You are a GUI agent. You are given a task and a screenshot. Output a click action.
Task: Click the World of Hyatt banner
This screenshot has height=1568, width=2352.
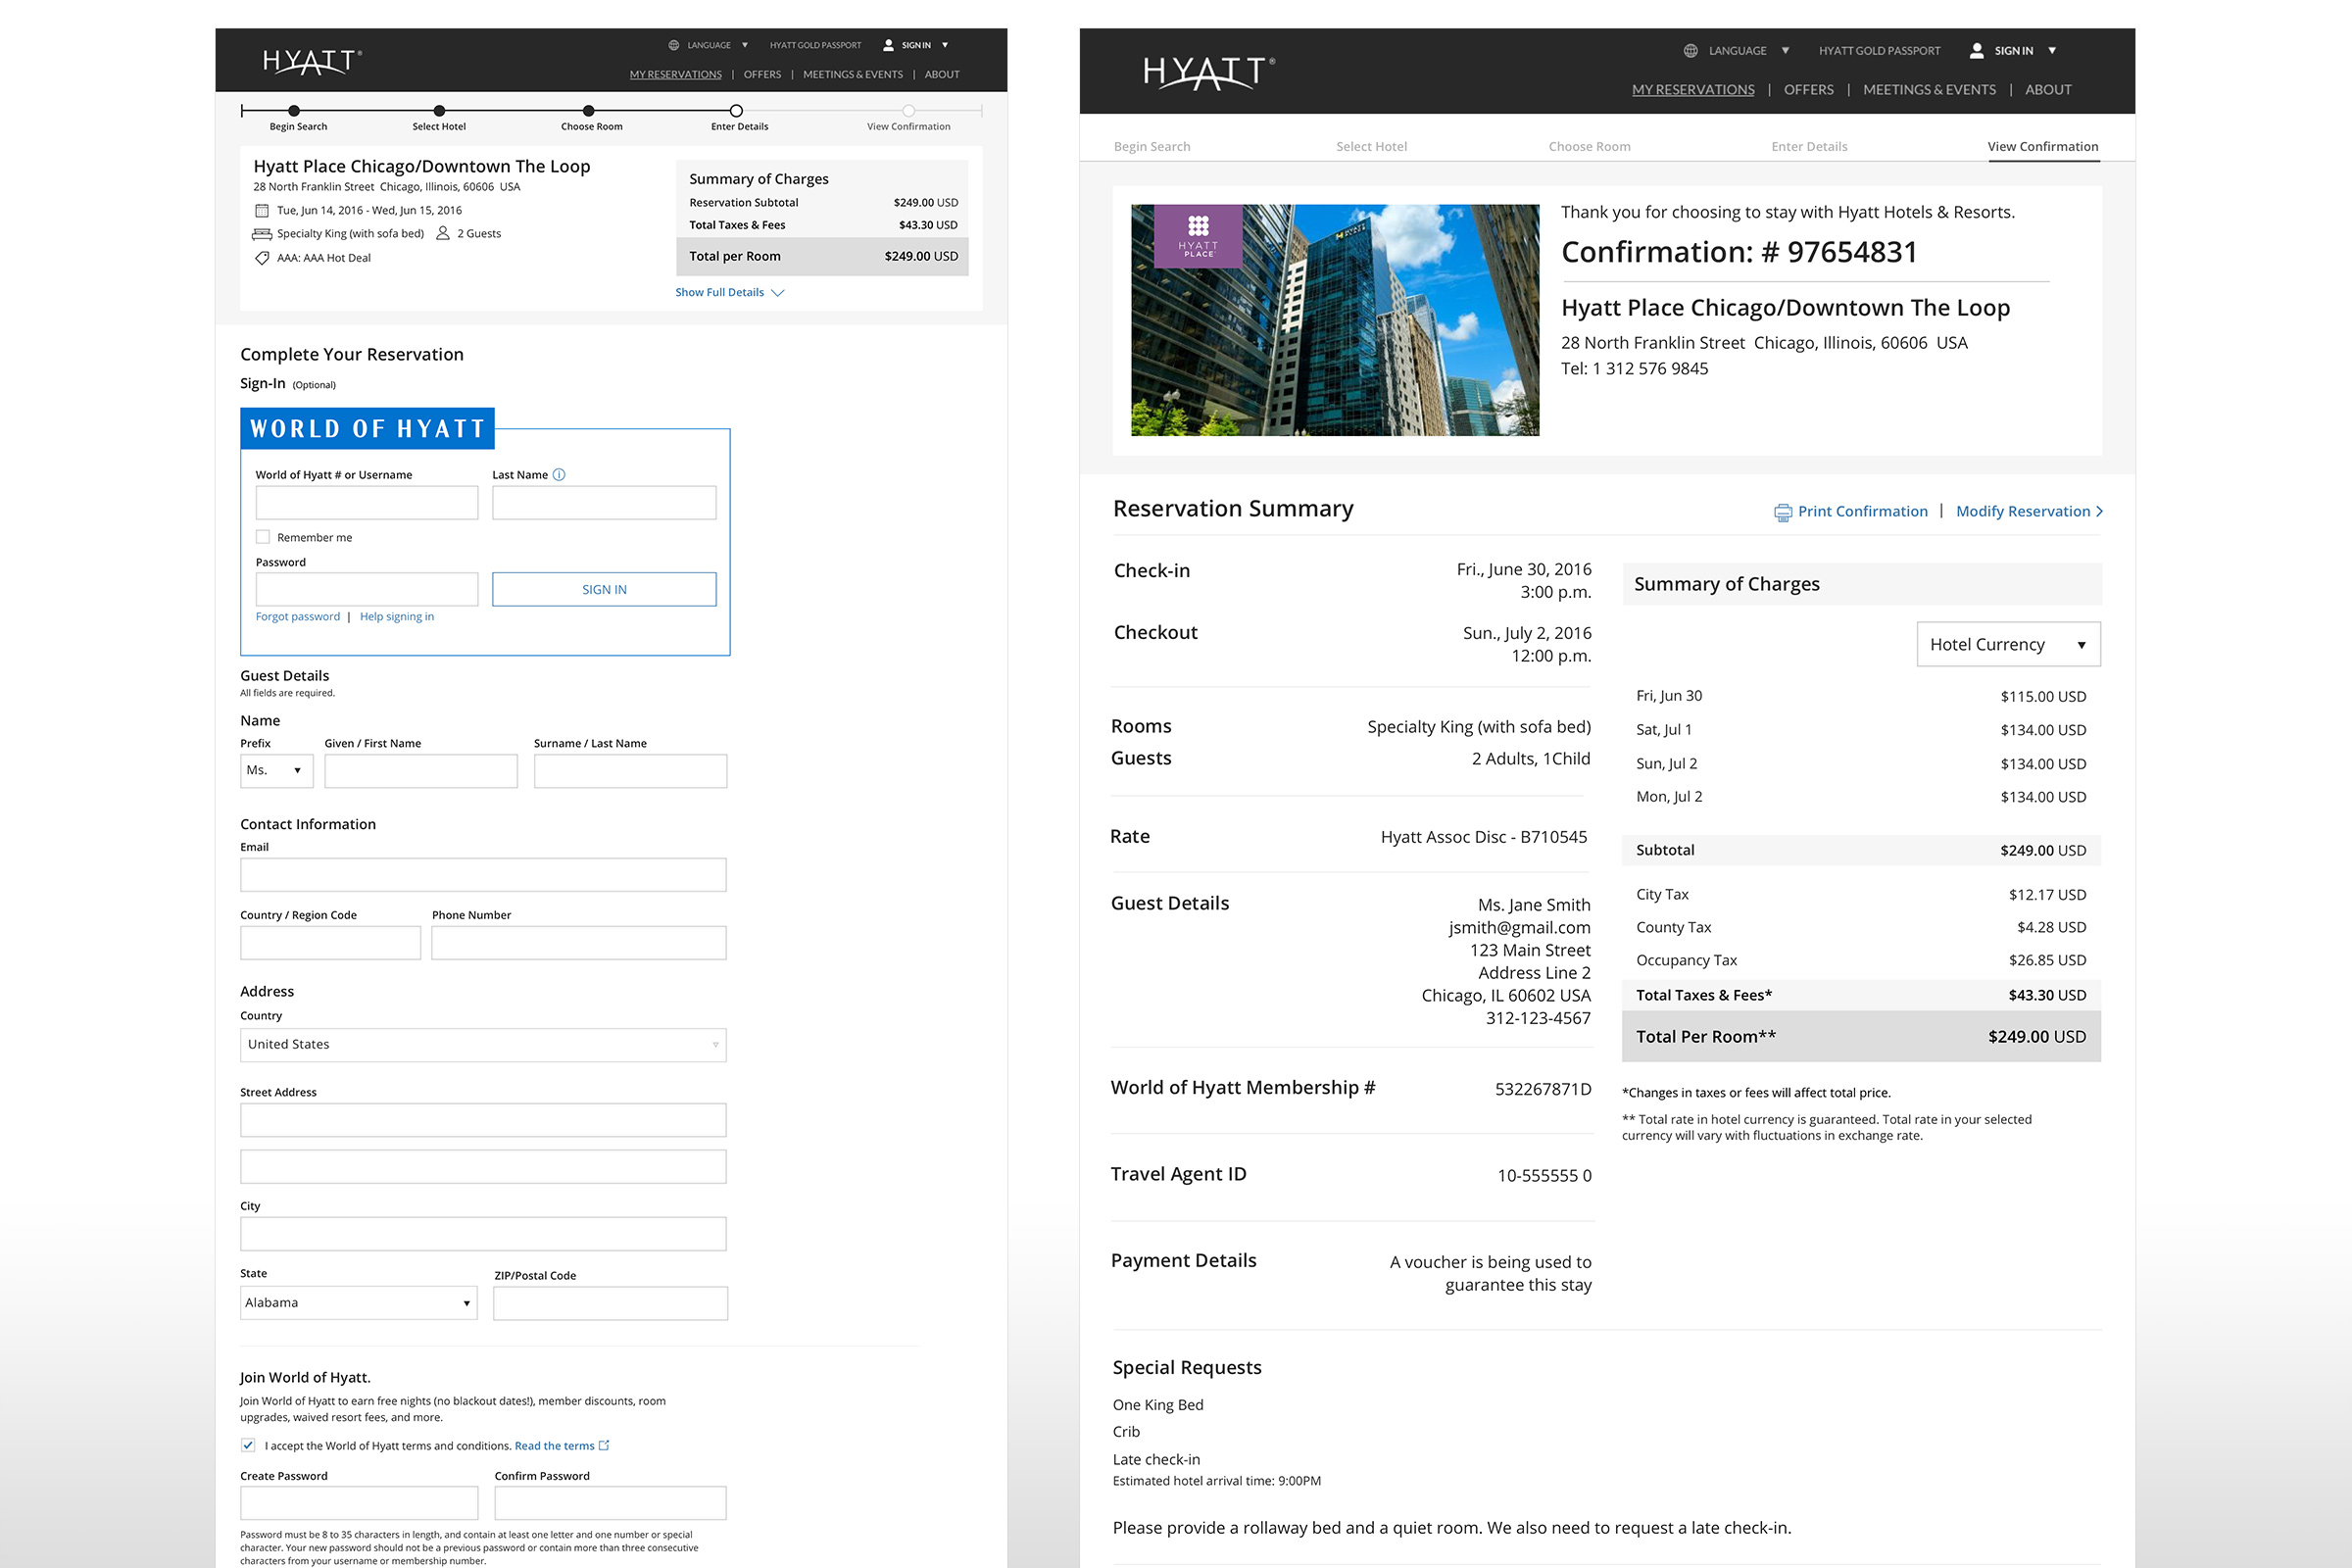(367, 429)
